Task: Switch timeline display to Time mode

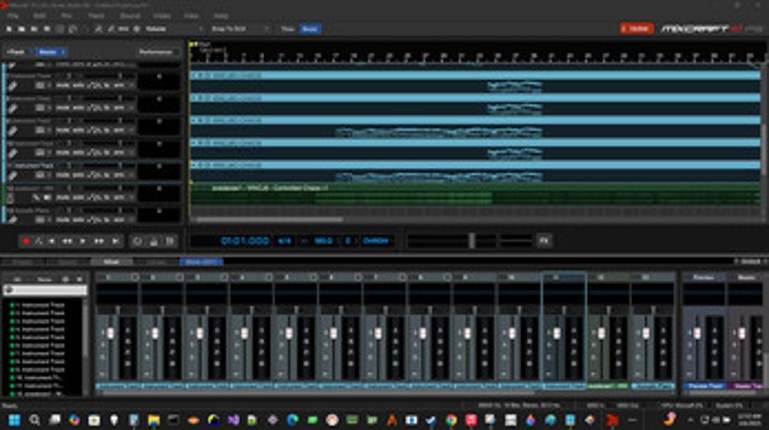Action: tap(287, 30)
